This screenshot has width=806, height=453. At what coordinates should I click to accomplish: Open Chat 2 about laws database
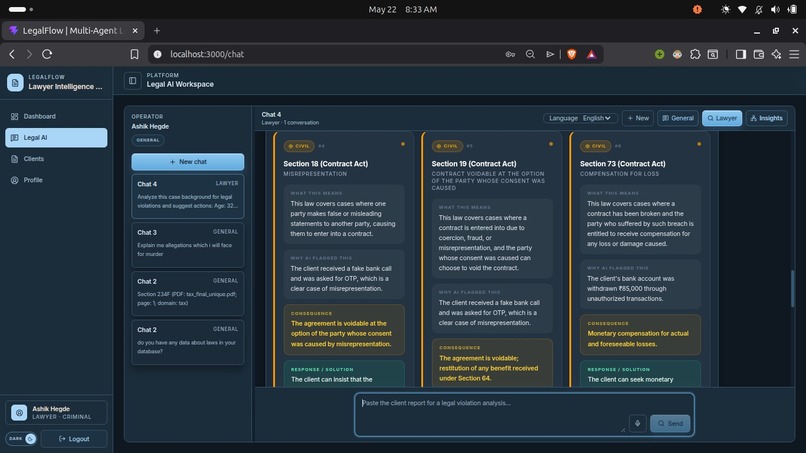188,341
